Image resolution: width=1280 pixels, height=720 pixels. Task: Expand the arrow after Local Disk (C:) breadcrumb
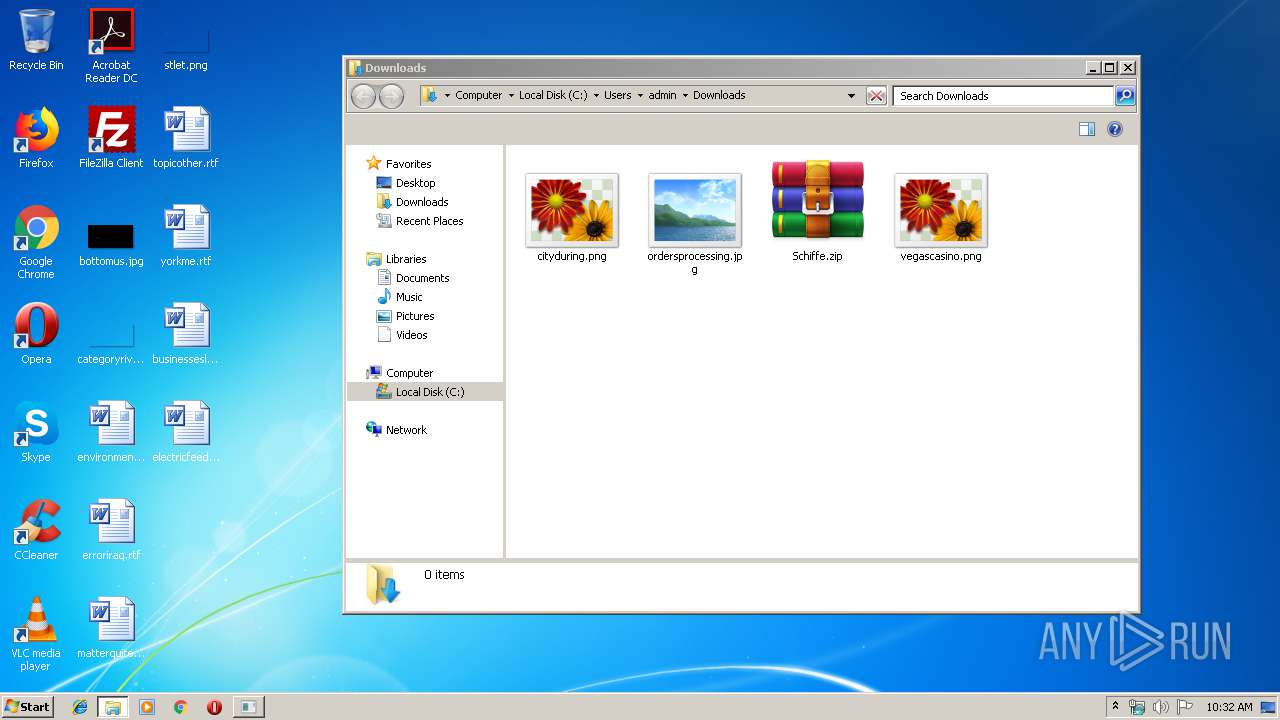pyautogui.click(x=596, y=96)
